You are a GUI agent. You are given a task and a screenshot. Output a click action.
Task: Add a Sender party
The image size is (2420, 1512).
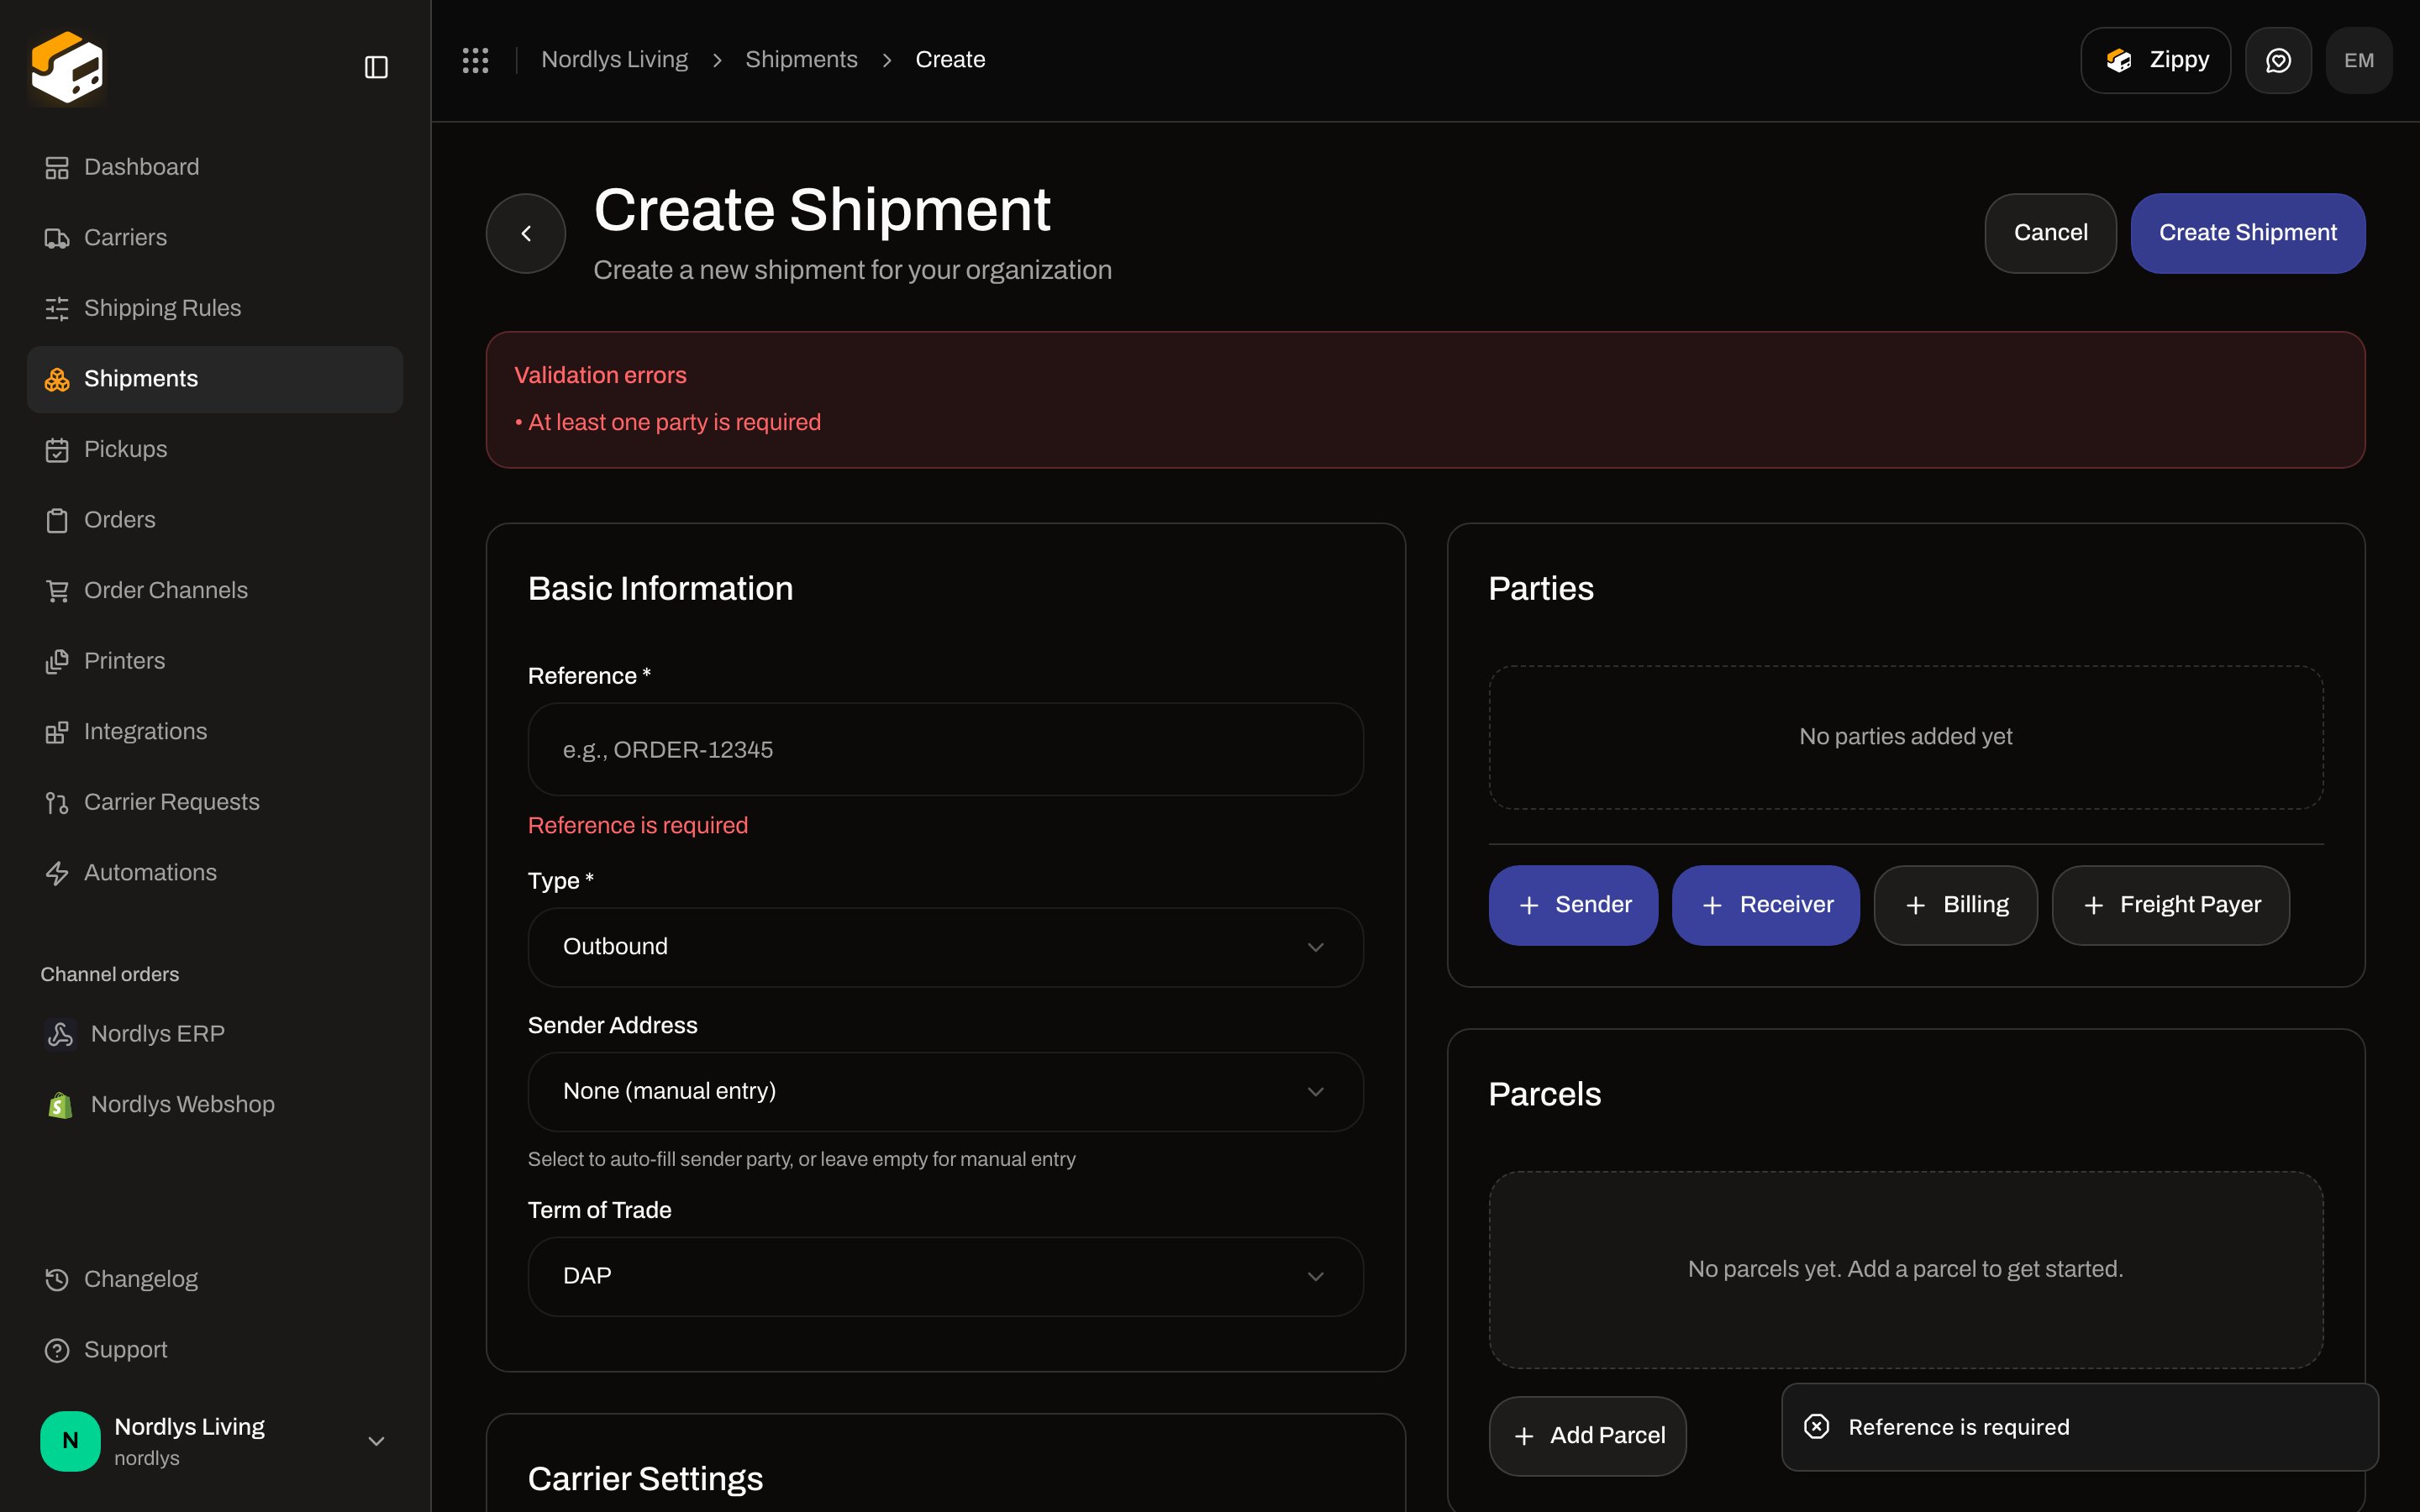click(1573, 905)
